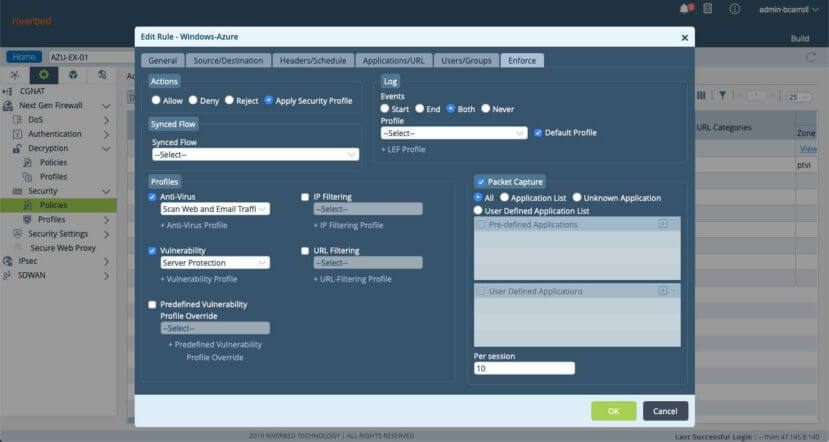Select the Reject action radio button
Image resolution: width=829 pixels, height=442 pixels.
point(229,100)
